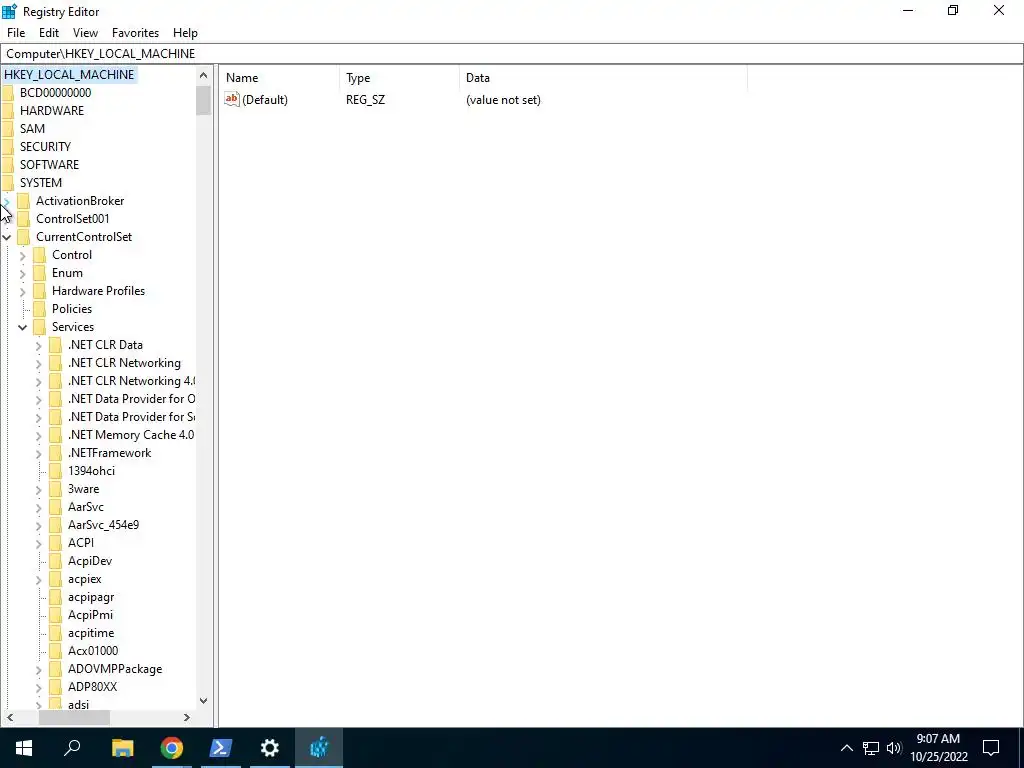1024x768 pixels.
Task: Expand the acpiex key
Action: coord(39,579)
